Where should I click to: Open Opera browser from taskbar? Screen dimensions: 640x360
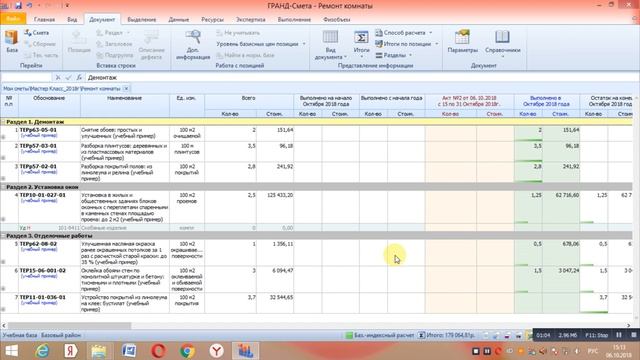click(158, 351)
